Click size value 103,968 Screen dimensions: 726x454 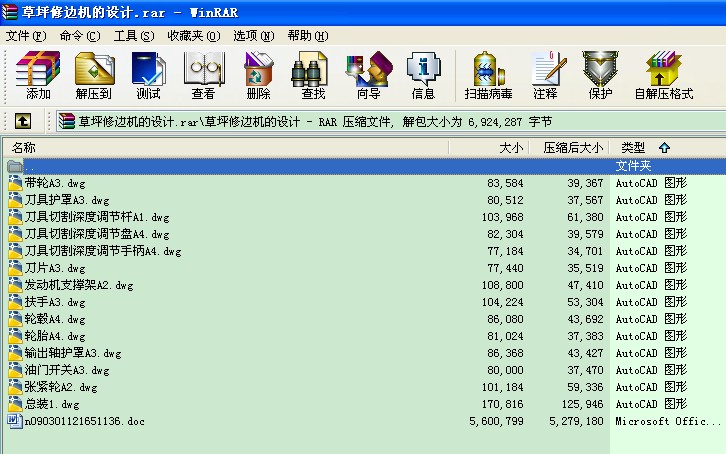pyautogui.click(x=502, y=217)
